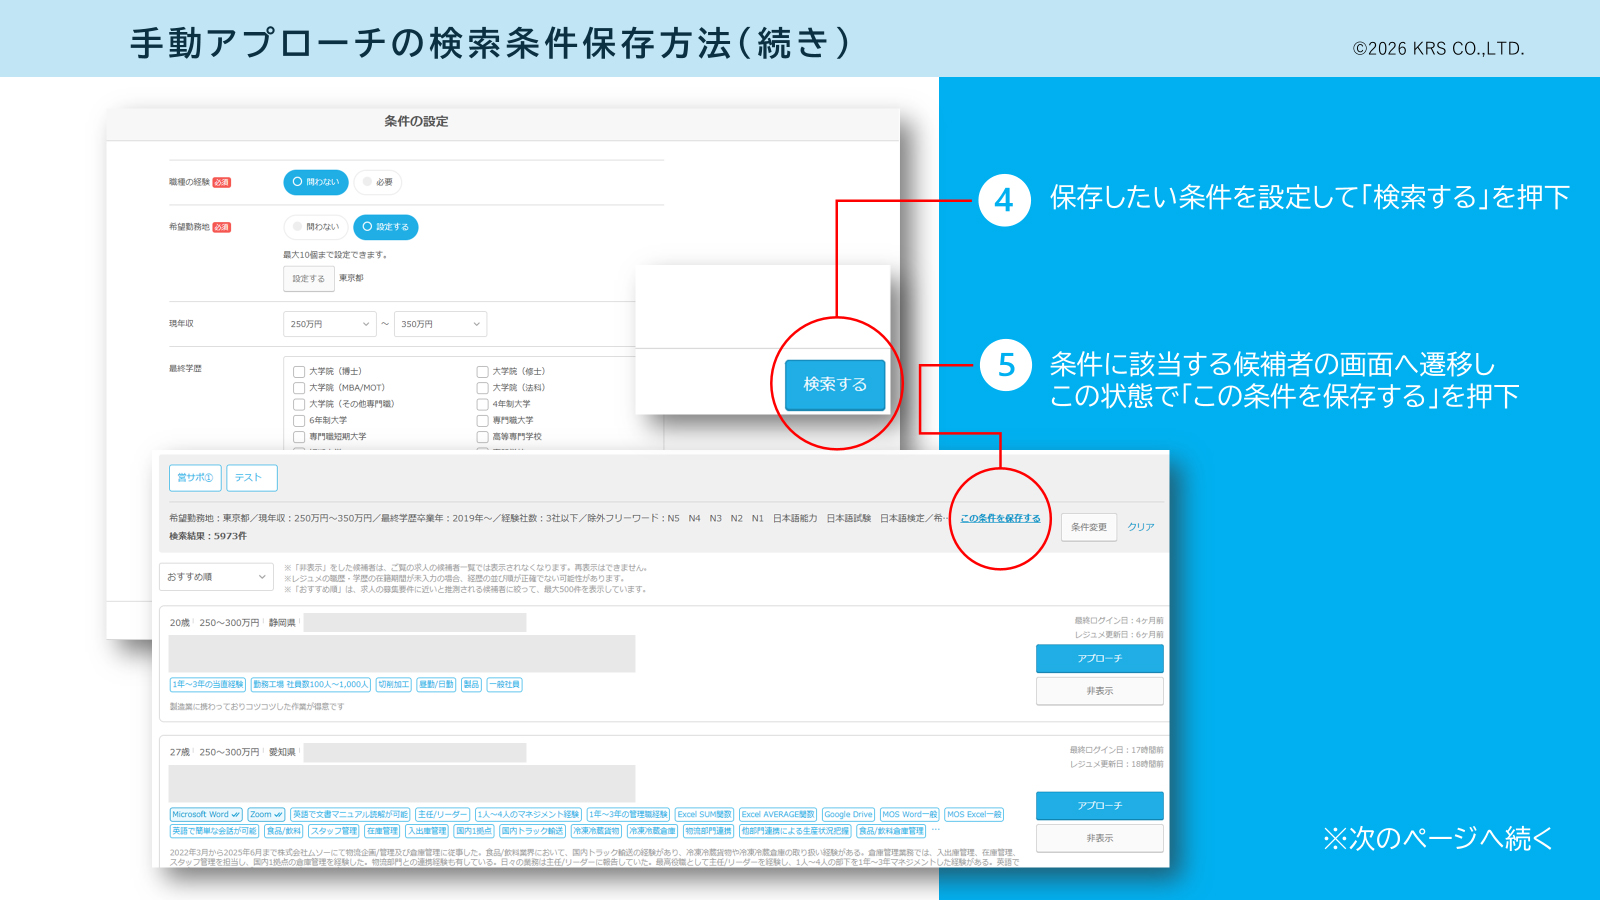Check the 大学院(博士) checkbox

[x=299, y=371]
